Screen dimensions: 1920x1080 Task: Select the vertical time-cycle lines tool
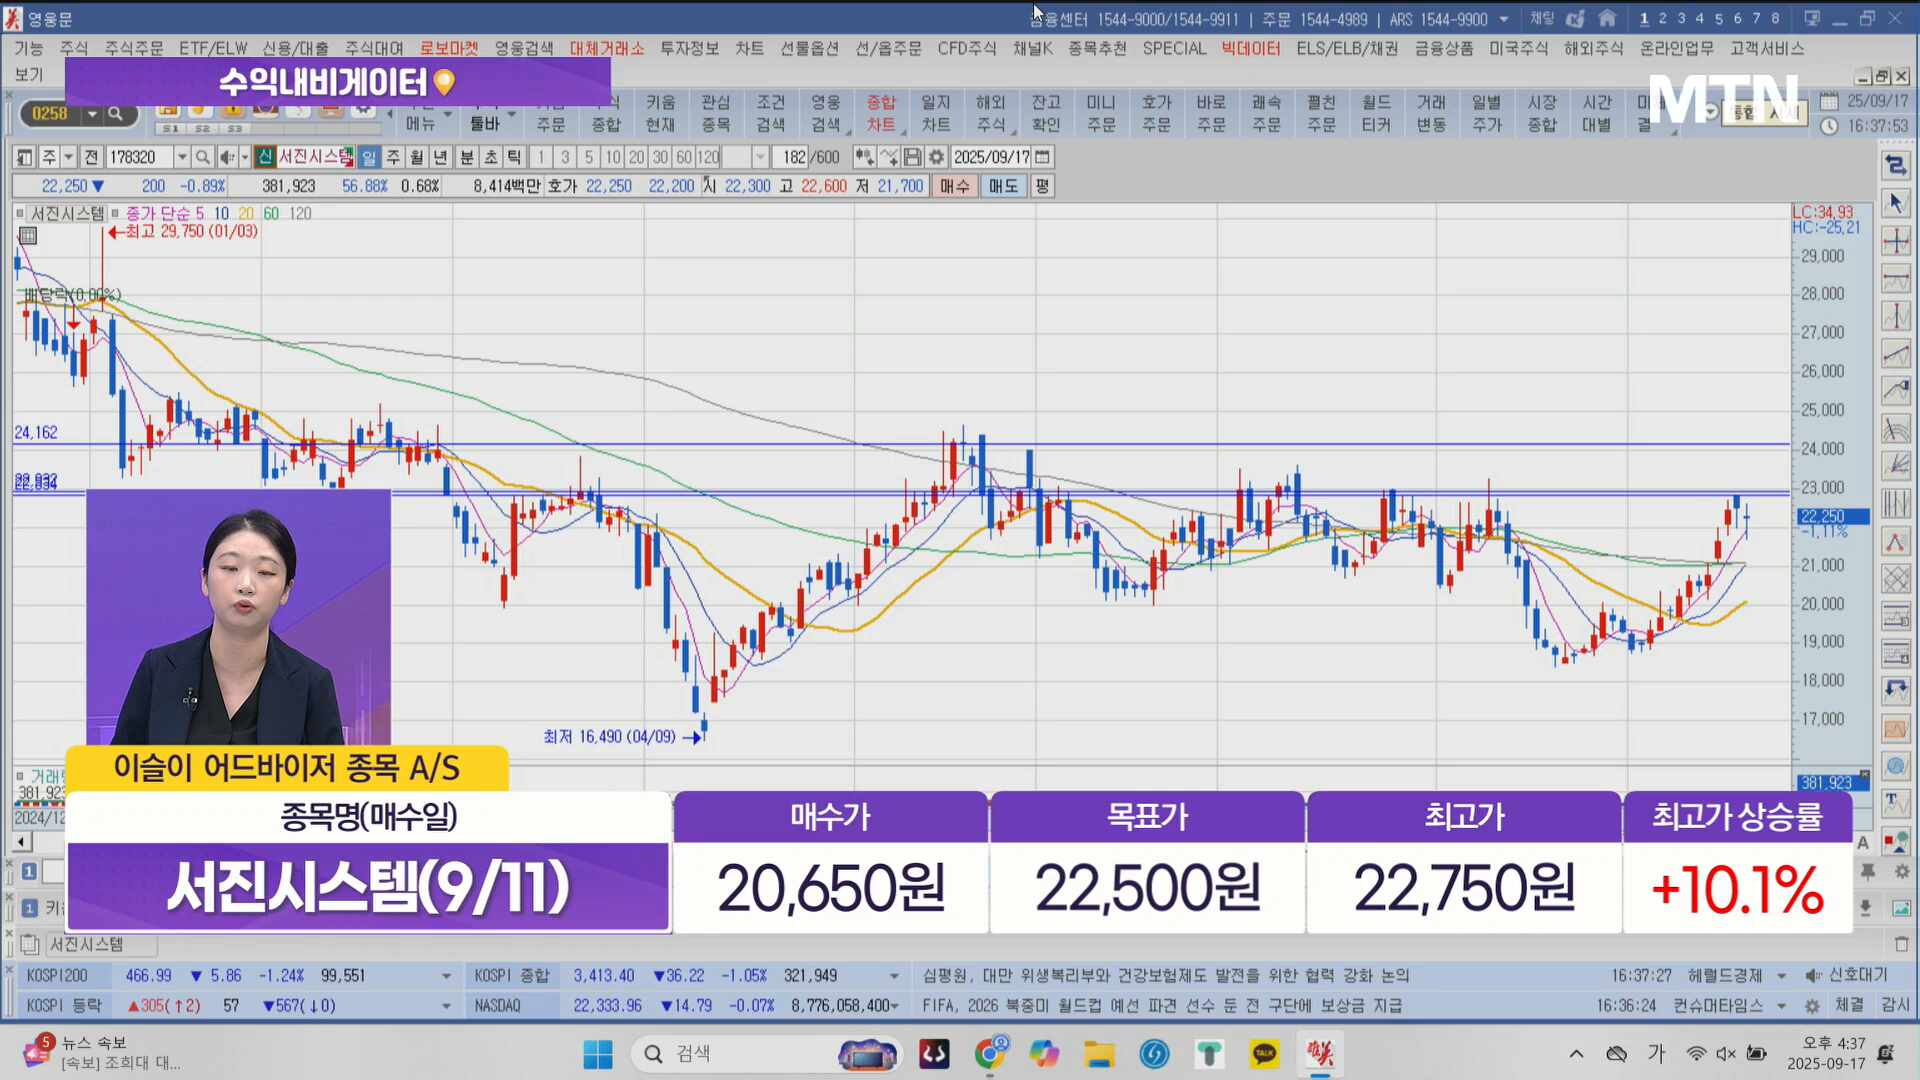[x=1895, y=504]
